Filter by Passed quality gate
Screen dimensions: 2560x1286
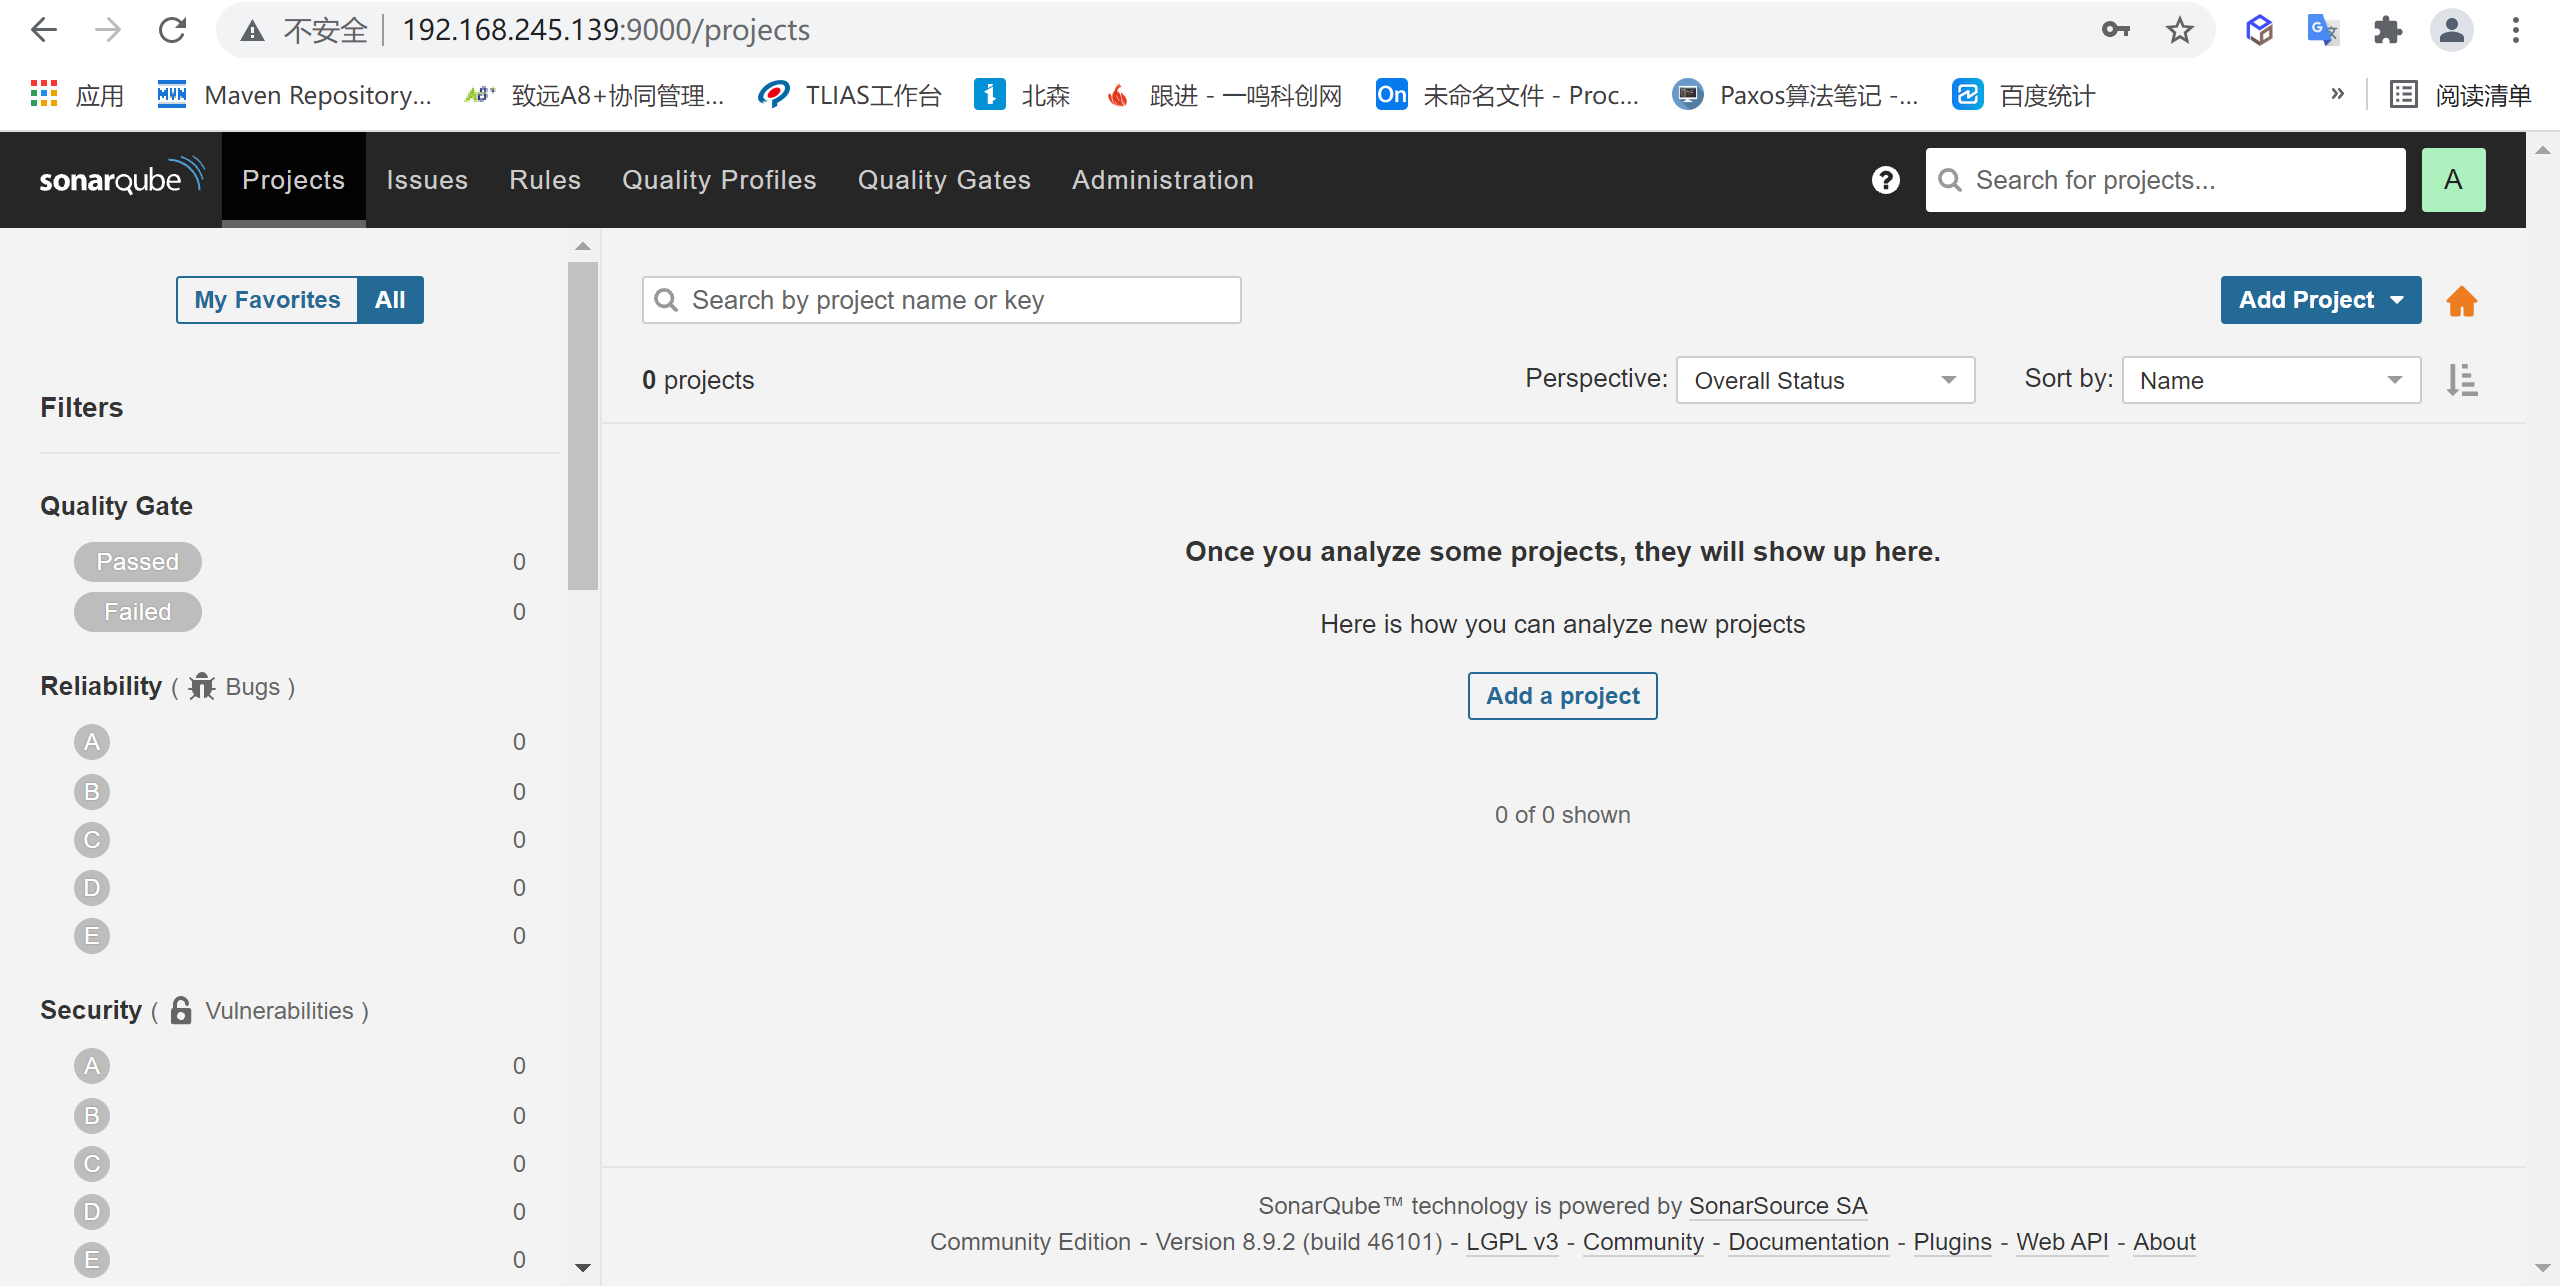[x=137, y=562]
